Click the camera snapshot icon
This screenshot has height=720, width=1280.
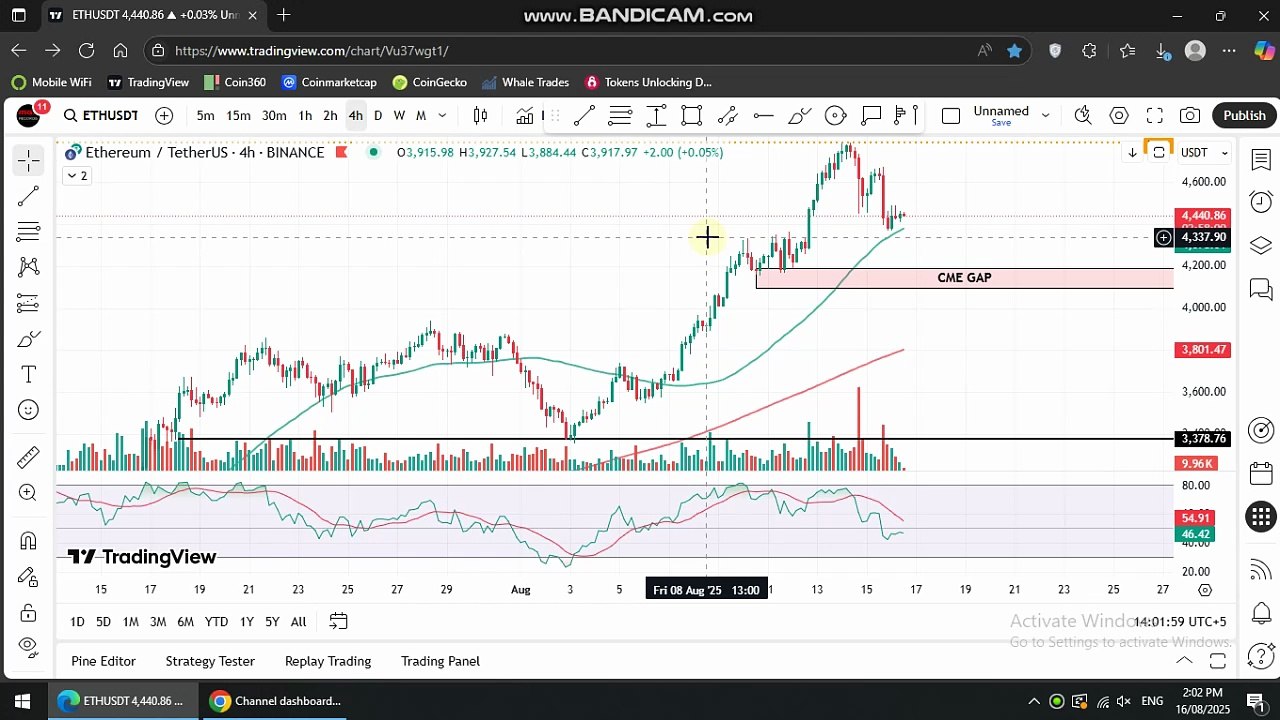1190,116
